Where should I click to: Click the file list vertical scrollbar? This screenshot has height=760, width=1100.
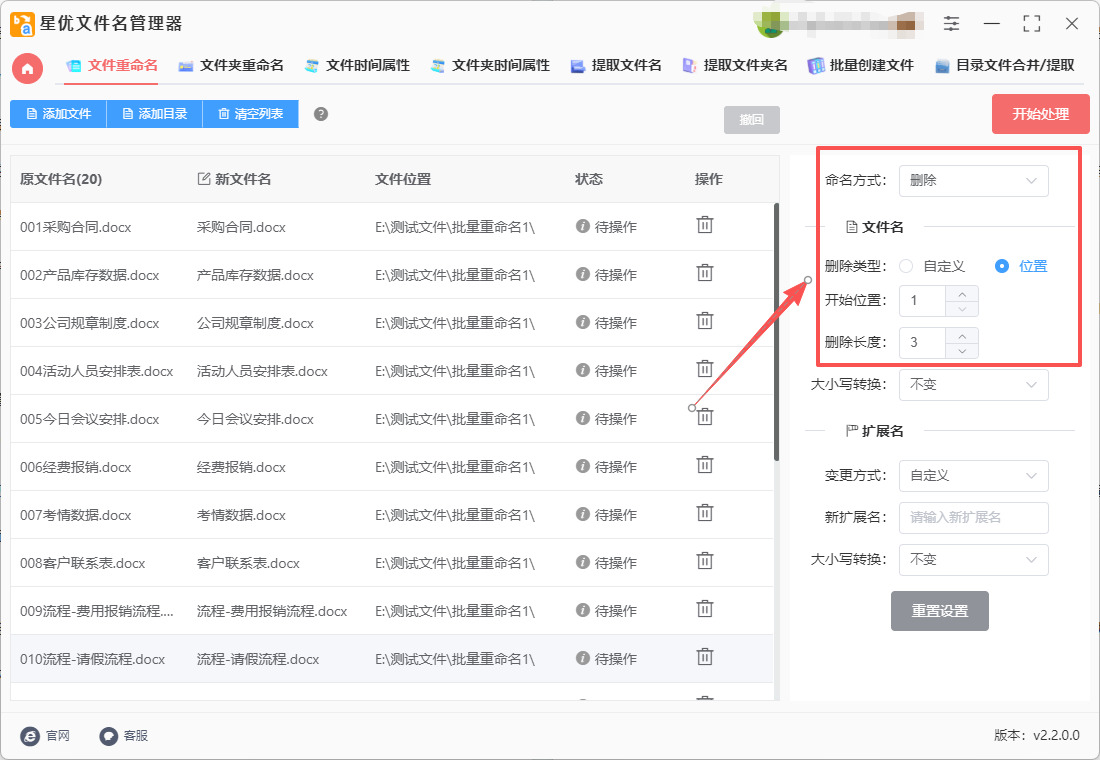click(776, 332)
